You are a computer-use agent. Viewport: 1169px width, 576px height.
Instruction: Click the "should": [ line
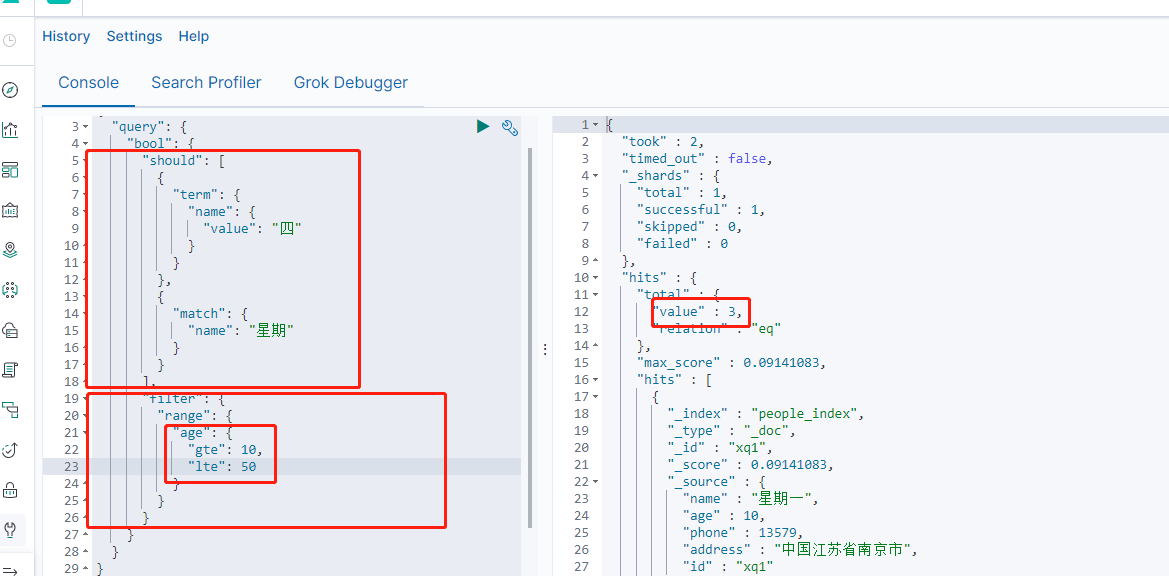[183, 159]
